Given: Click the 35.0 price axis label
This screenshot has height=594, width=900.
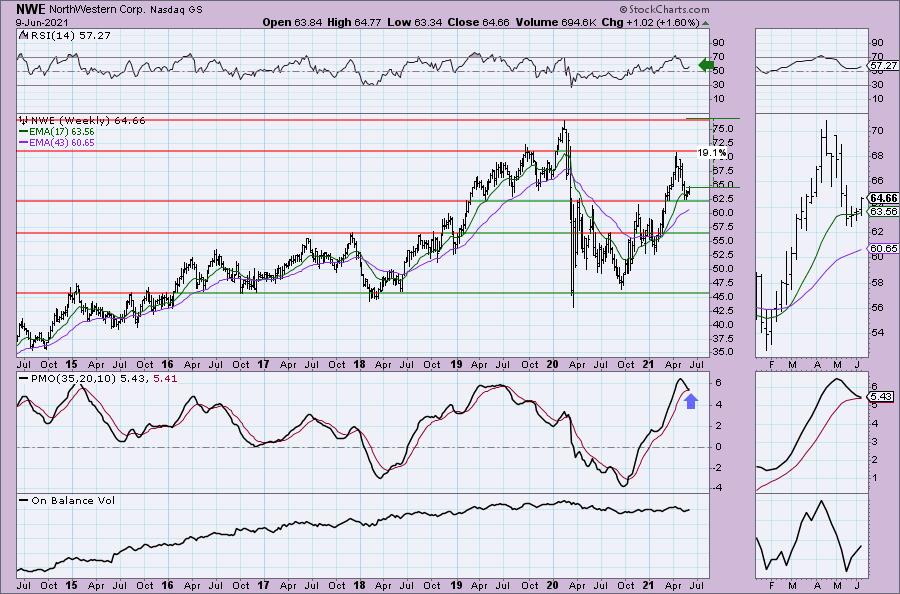Looking at the screenshot, I should [721, 352].
